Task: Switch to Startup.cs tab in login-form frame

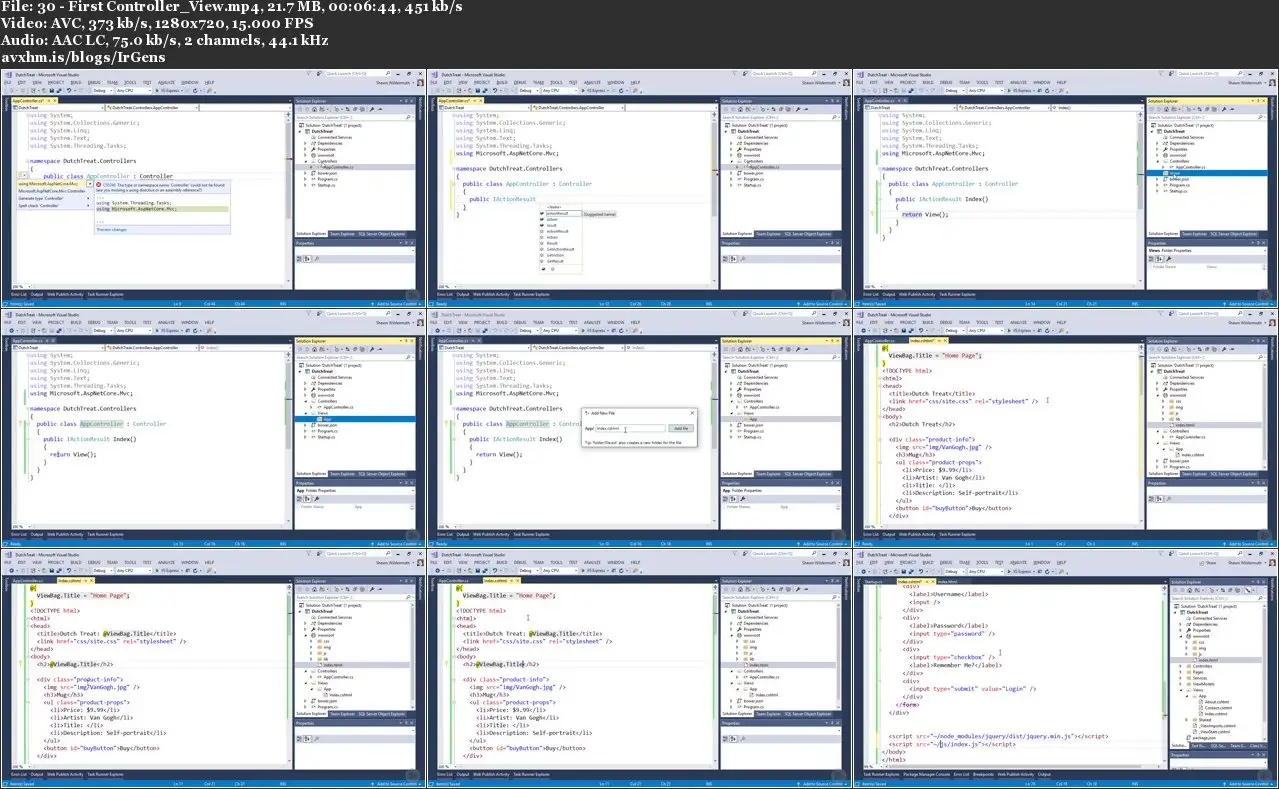Action: click(x=873, y=582)
